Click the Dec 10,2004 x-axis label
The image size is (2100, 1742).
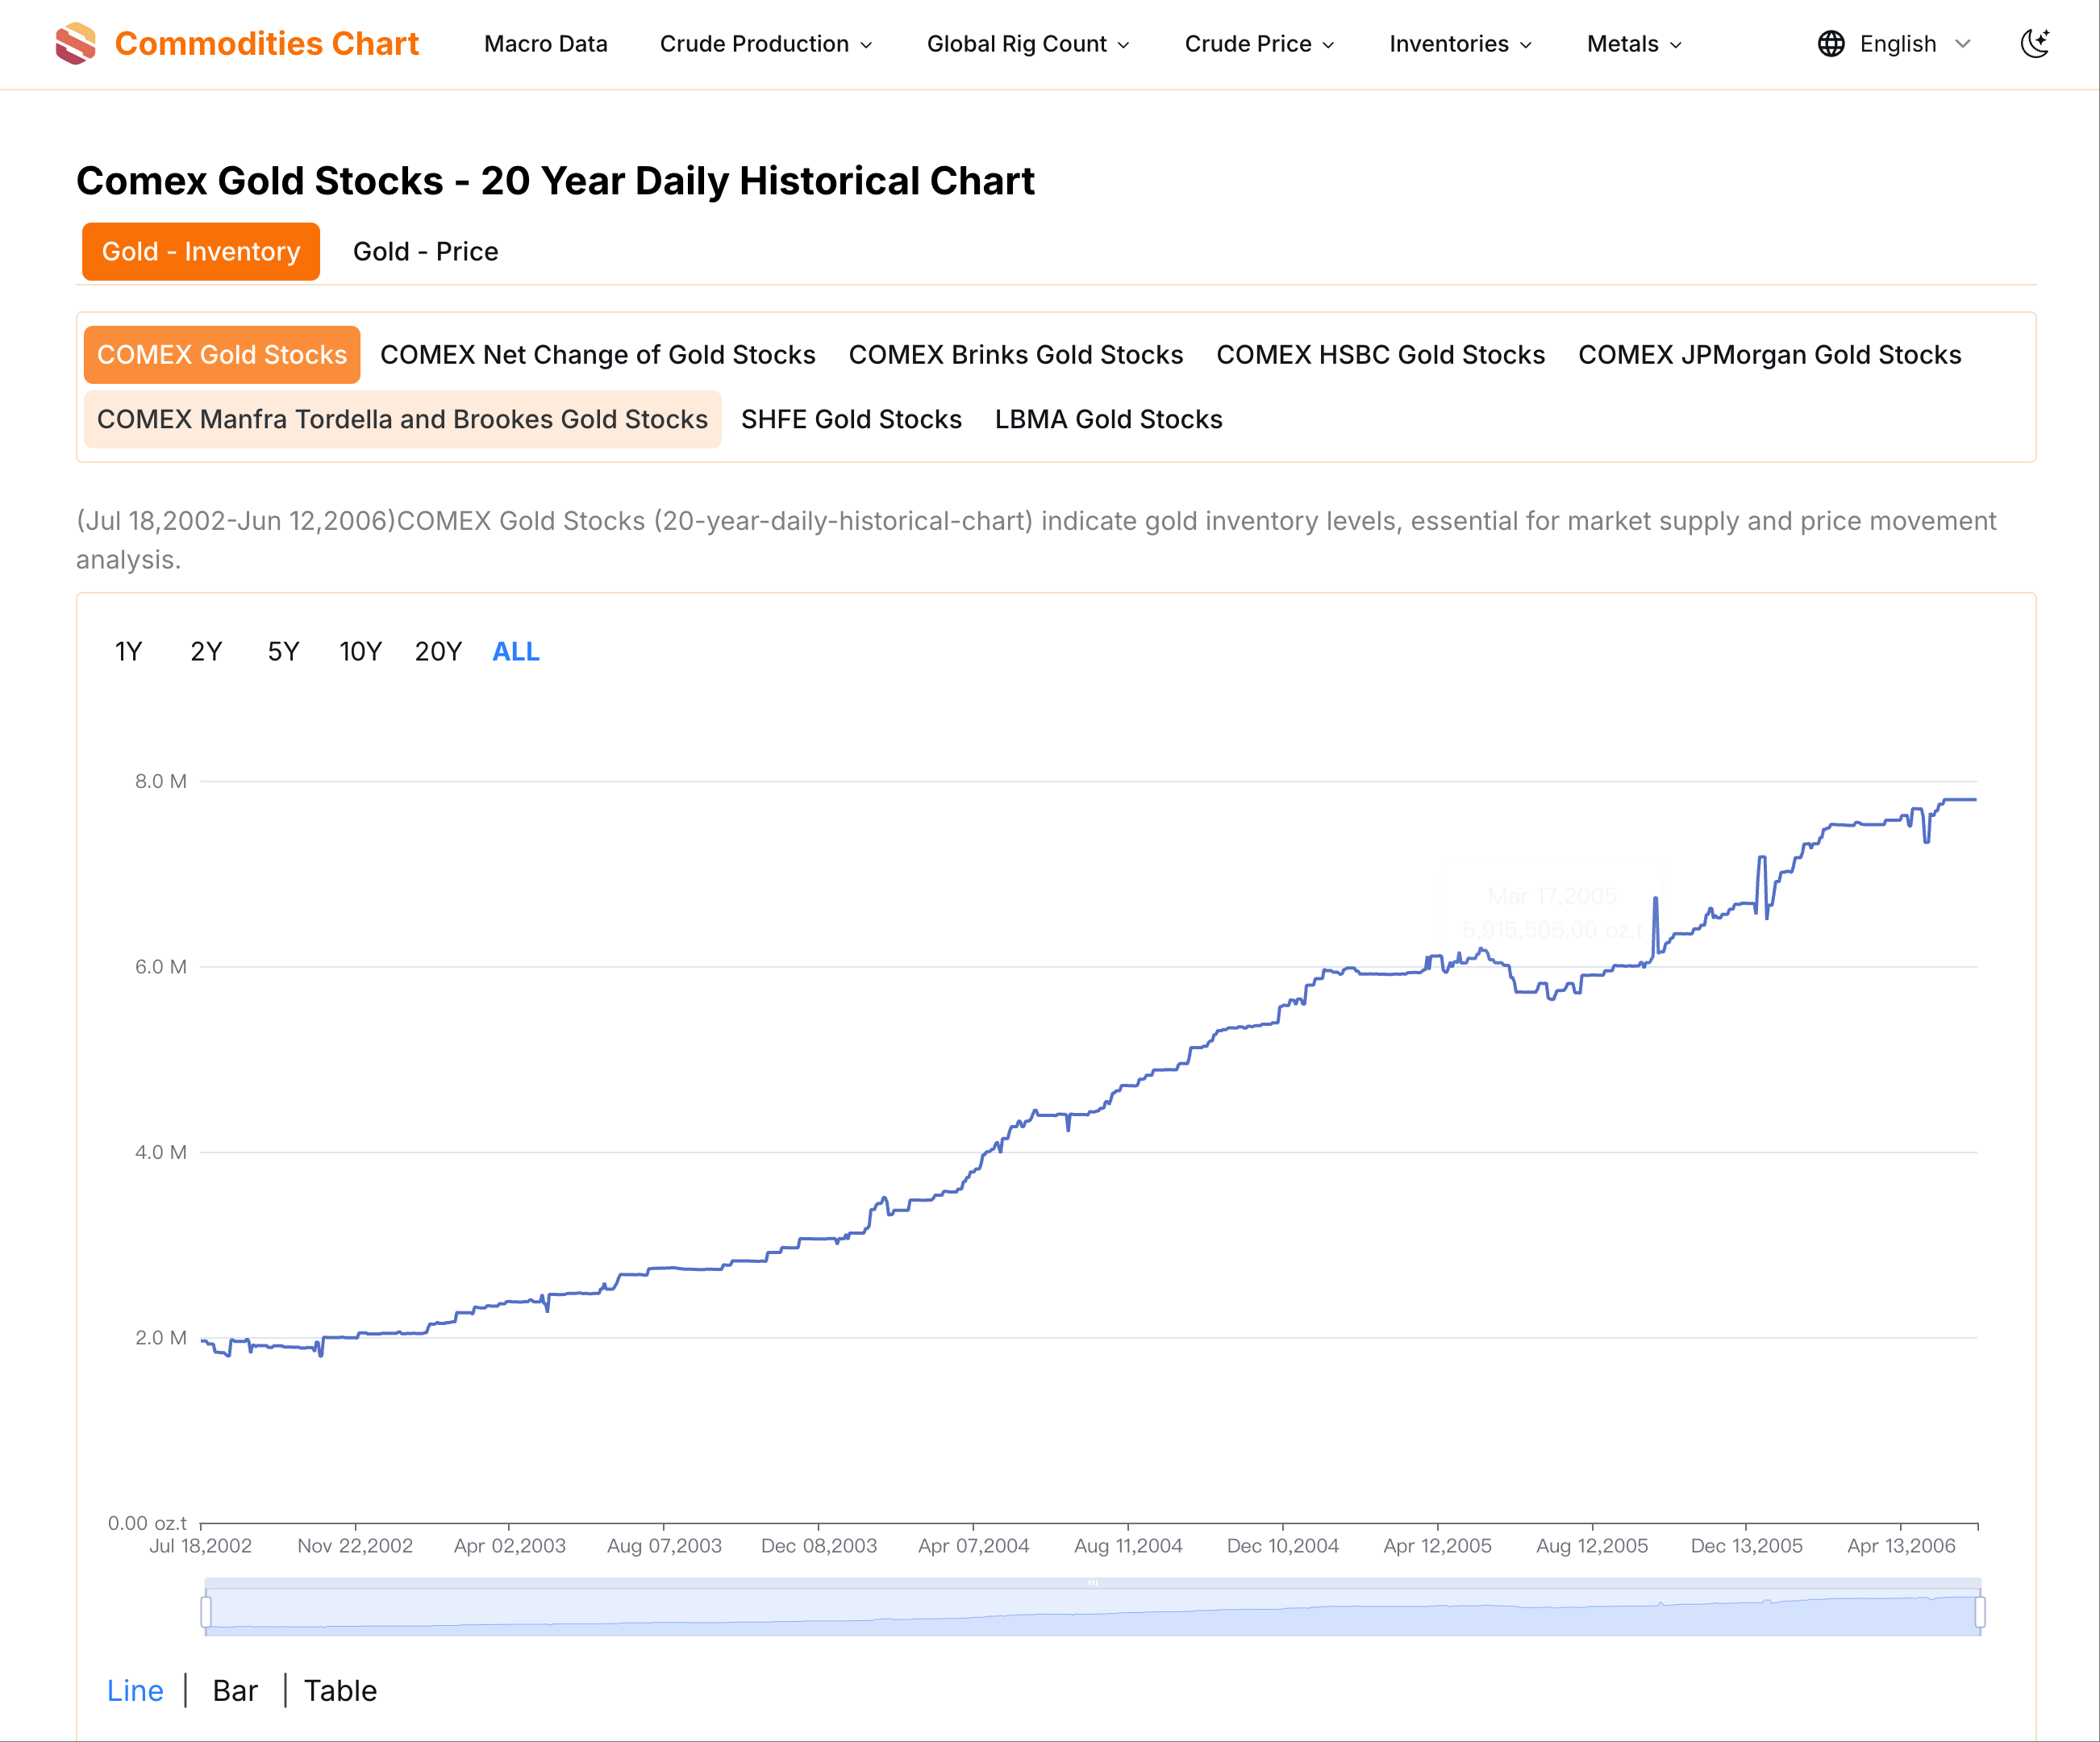(x=1283, y=1546)
